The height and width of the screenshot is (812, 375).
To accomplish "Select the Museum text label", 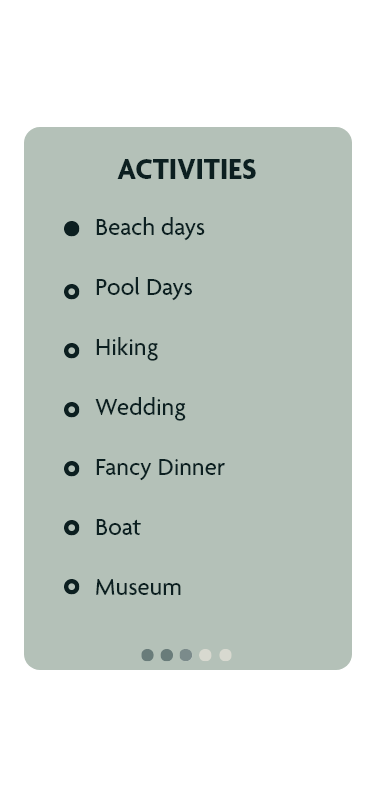I will [x=138, y=588].
